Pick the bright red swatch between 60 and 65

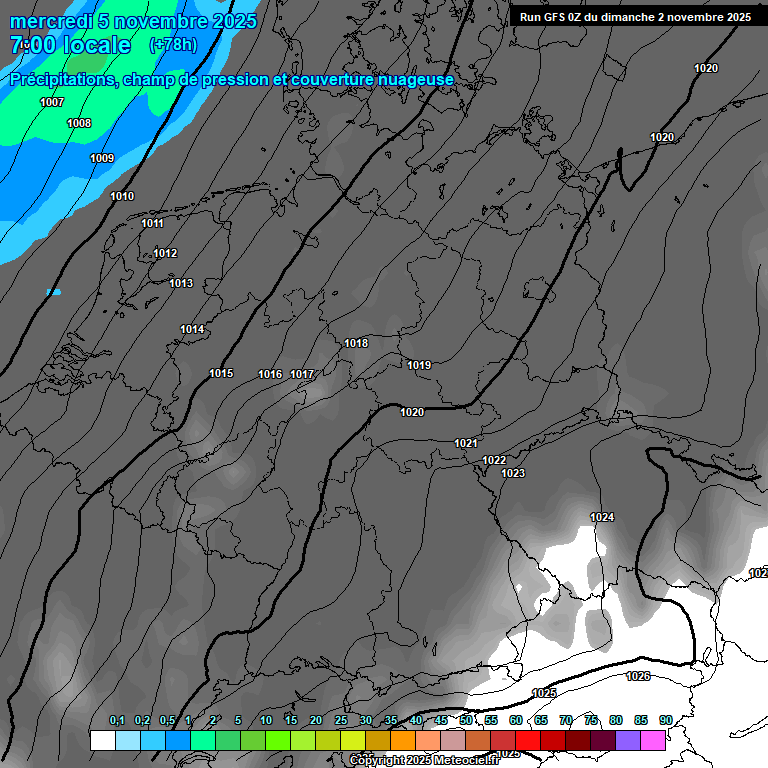528,740
